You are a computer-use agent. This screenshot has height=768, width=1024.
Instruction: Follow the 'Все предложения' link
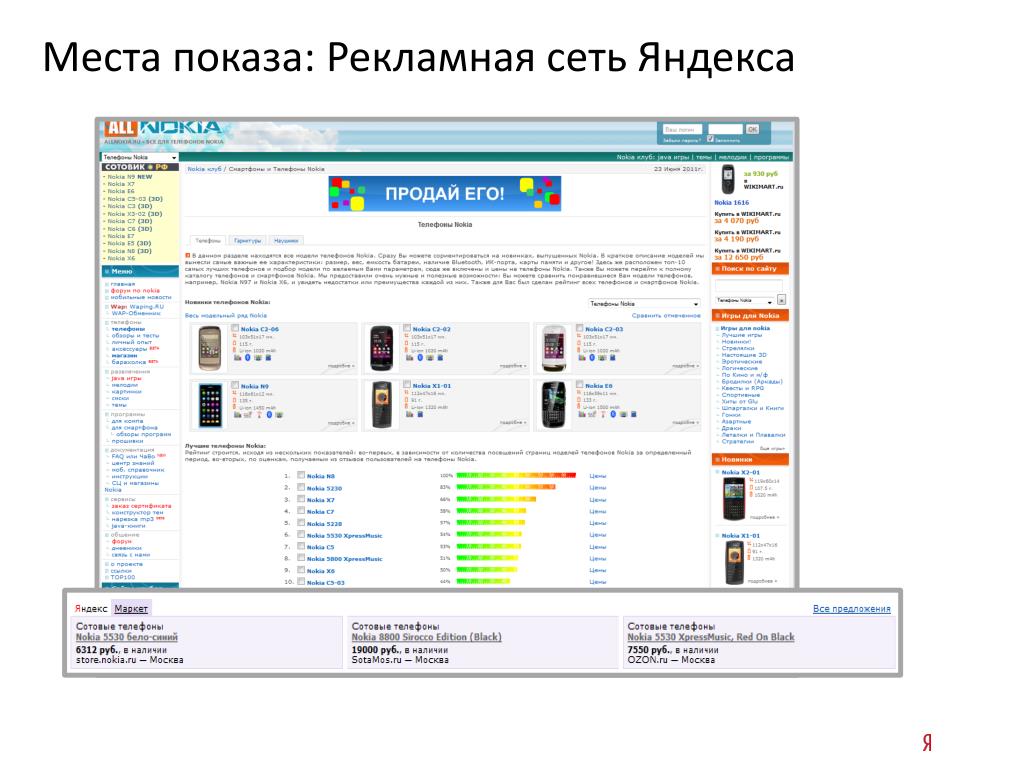point(852,609)
